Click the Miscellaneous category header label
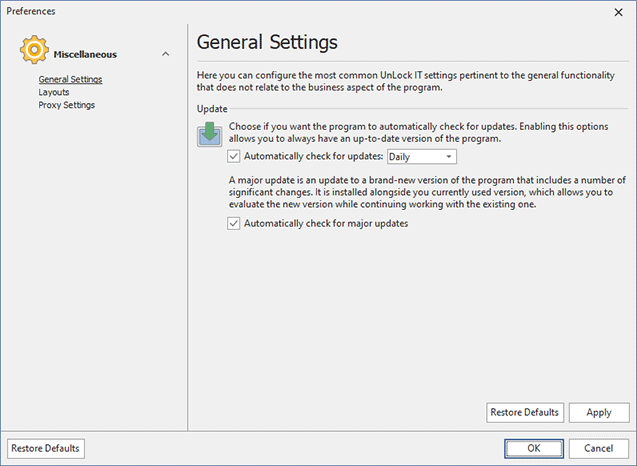637x466 pixels. (85, 54)
